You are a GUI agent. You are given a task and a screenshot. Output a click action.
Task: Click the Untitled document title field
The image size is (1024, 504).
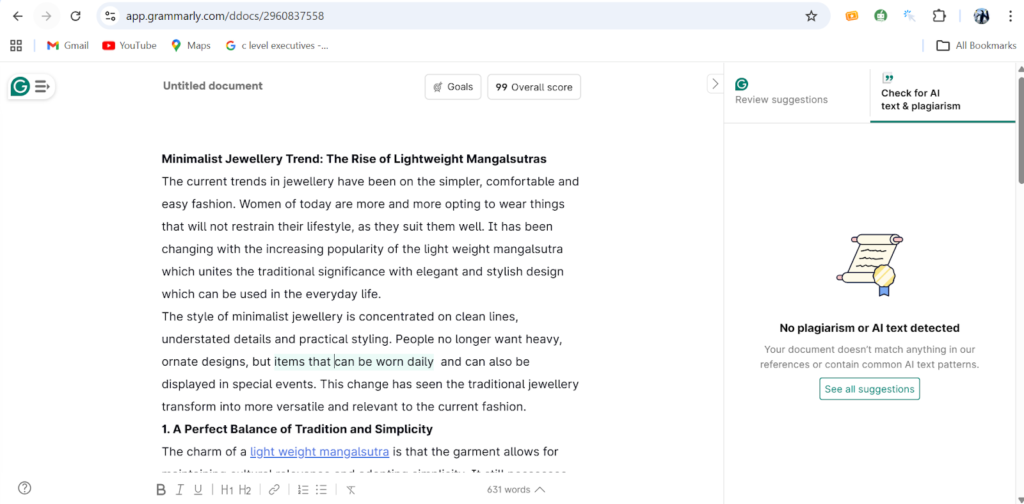click(213, 86)
